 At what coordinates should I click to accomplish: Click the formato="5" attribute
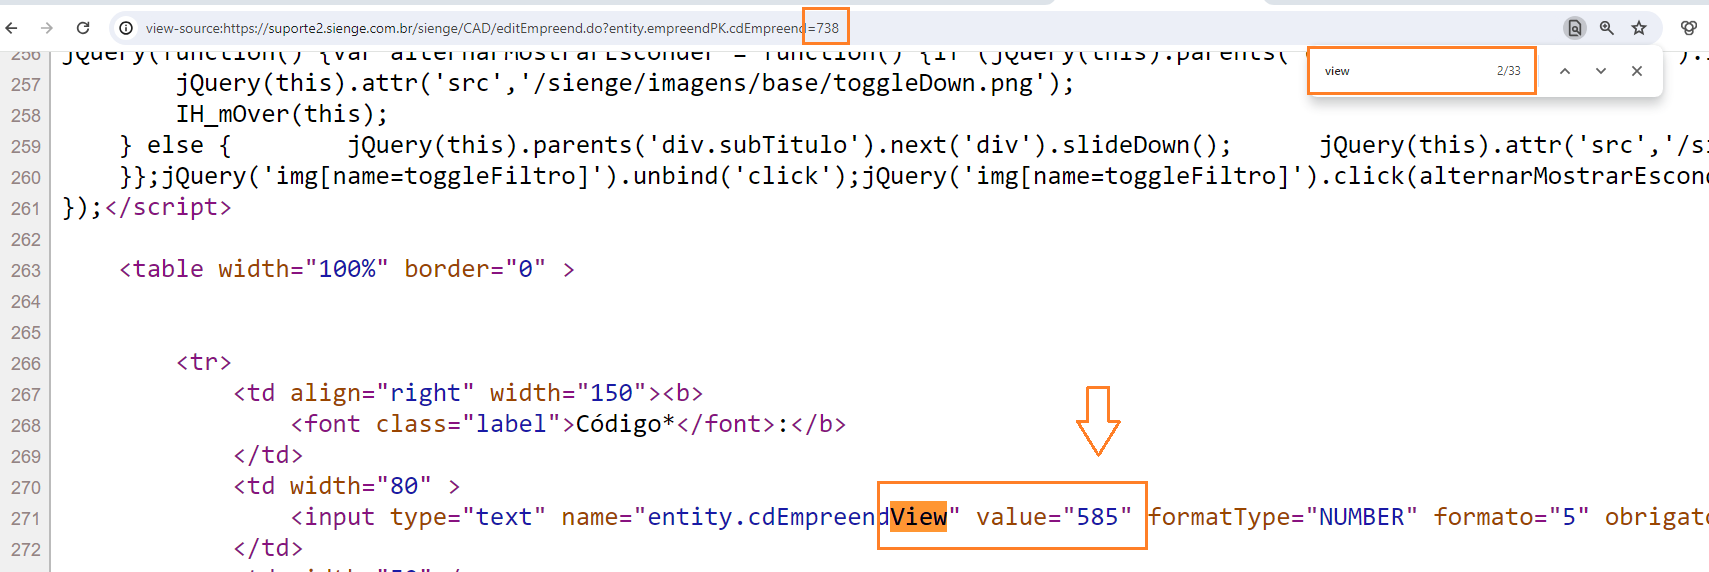click(x=1511, y=517)
